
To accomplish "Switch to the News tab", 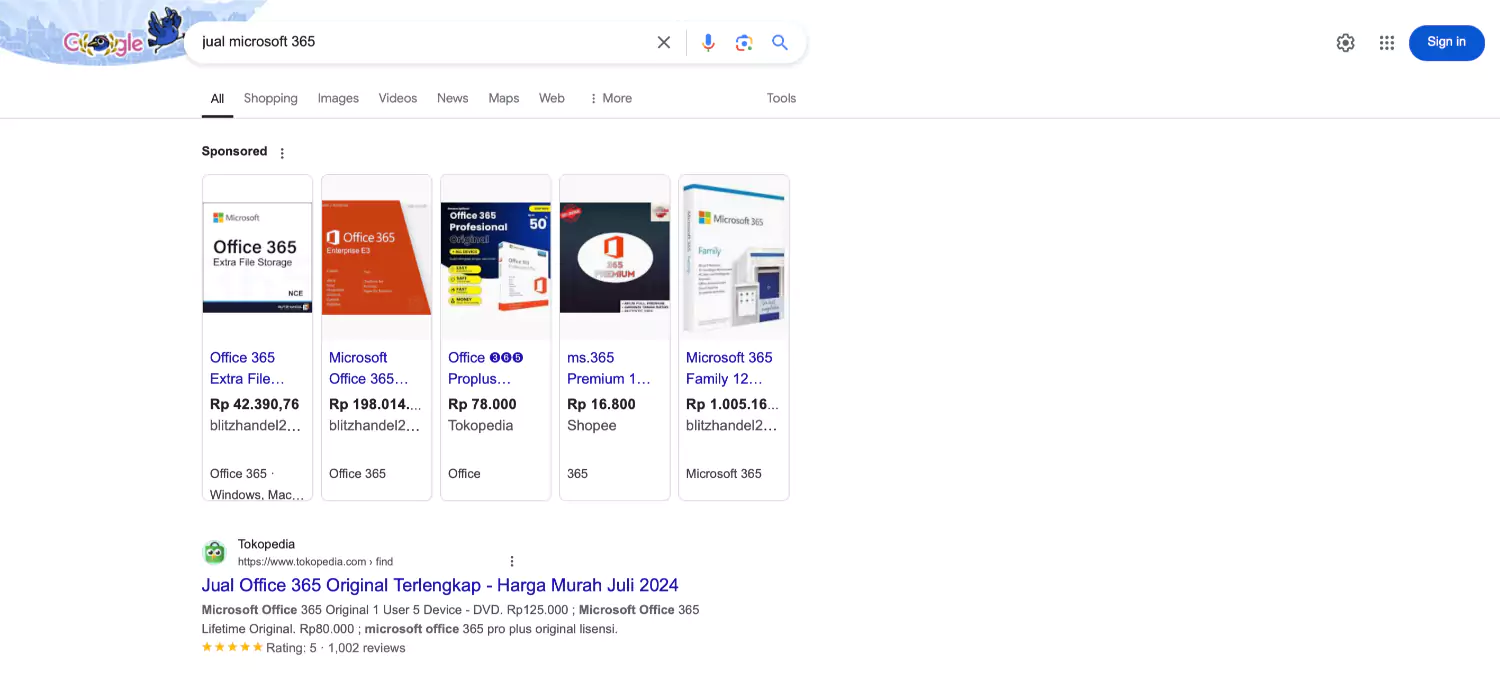I will point(453,98).
